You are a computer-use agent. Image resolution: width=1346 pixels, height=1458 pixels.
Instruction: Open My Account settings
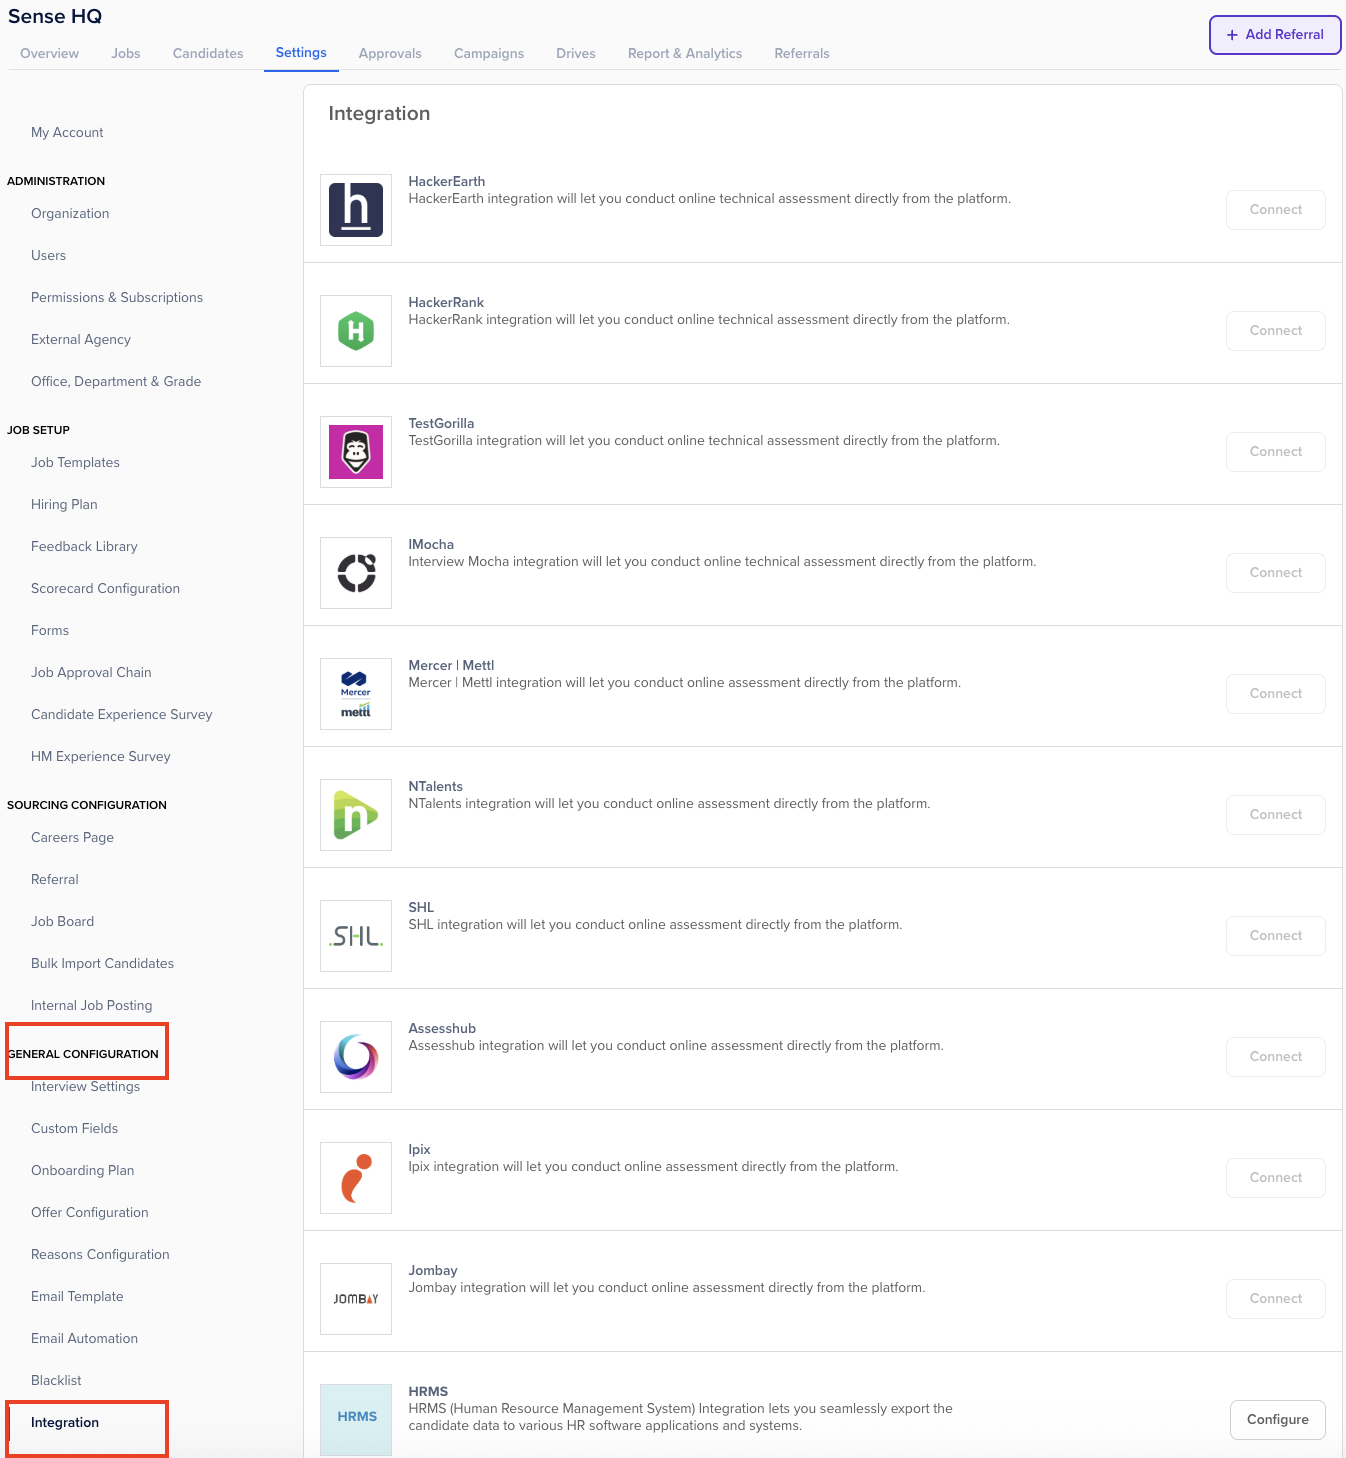click(x=67, y=132)
